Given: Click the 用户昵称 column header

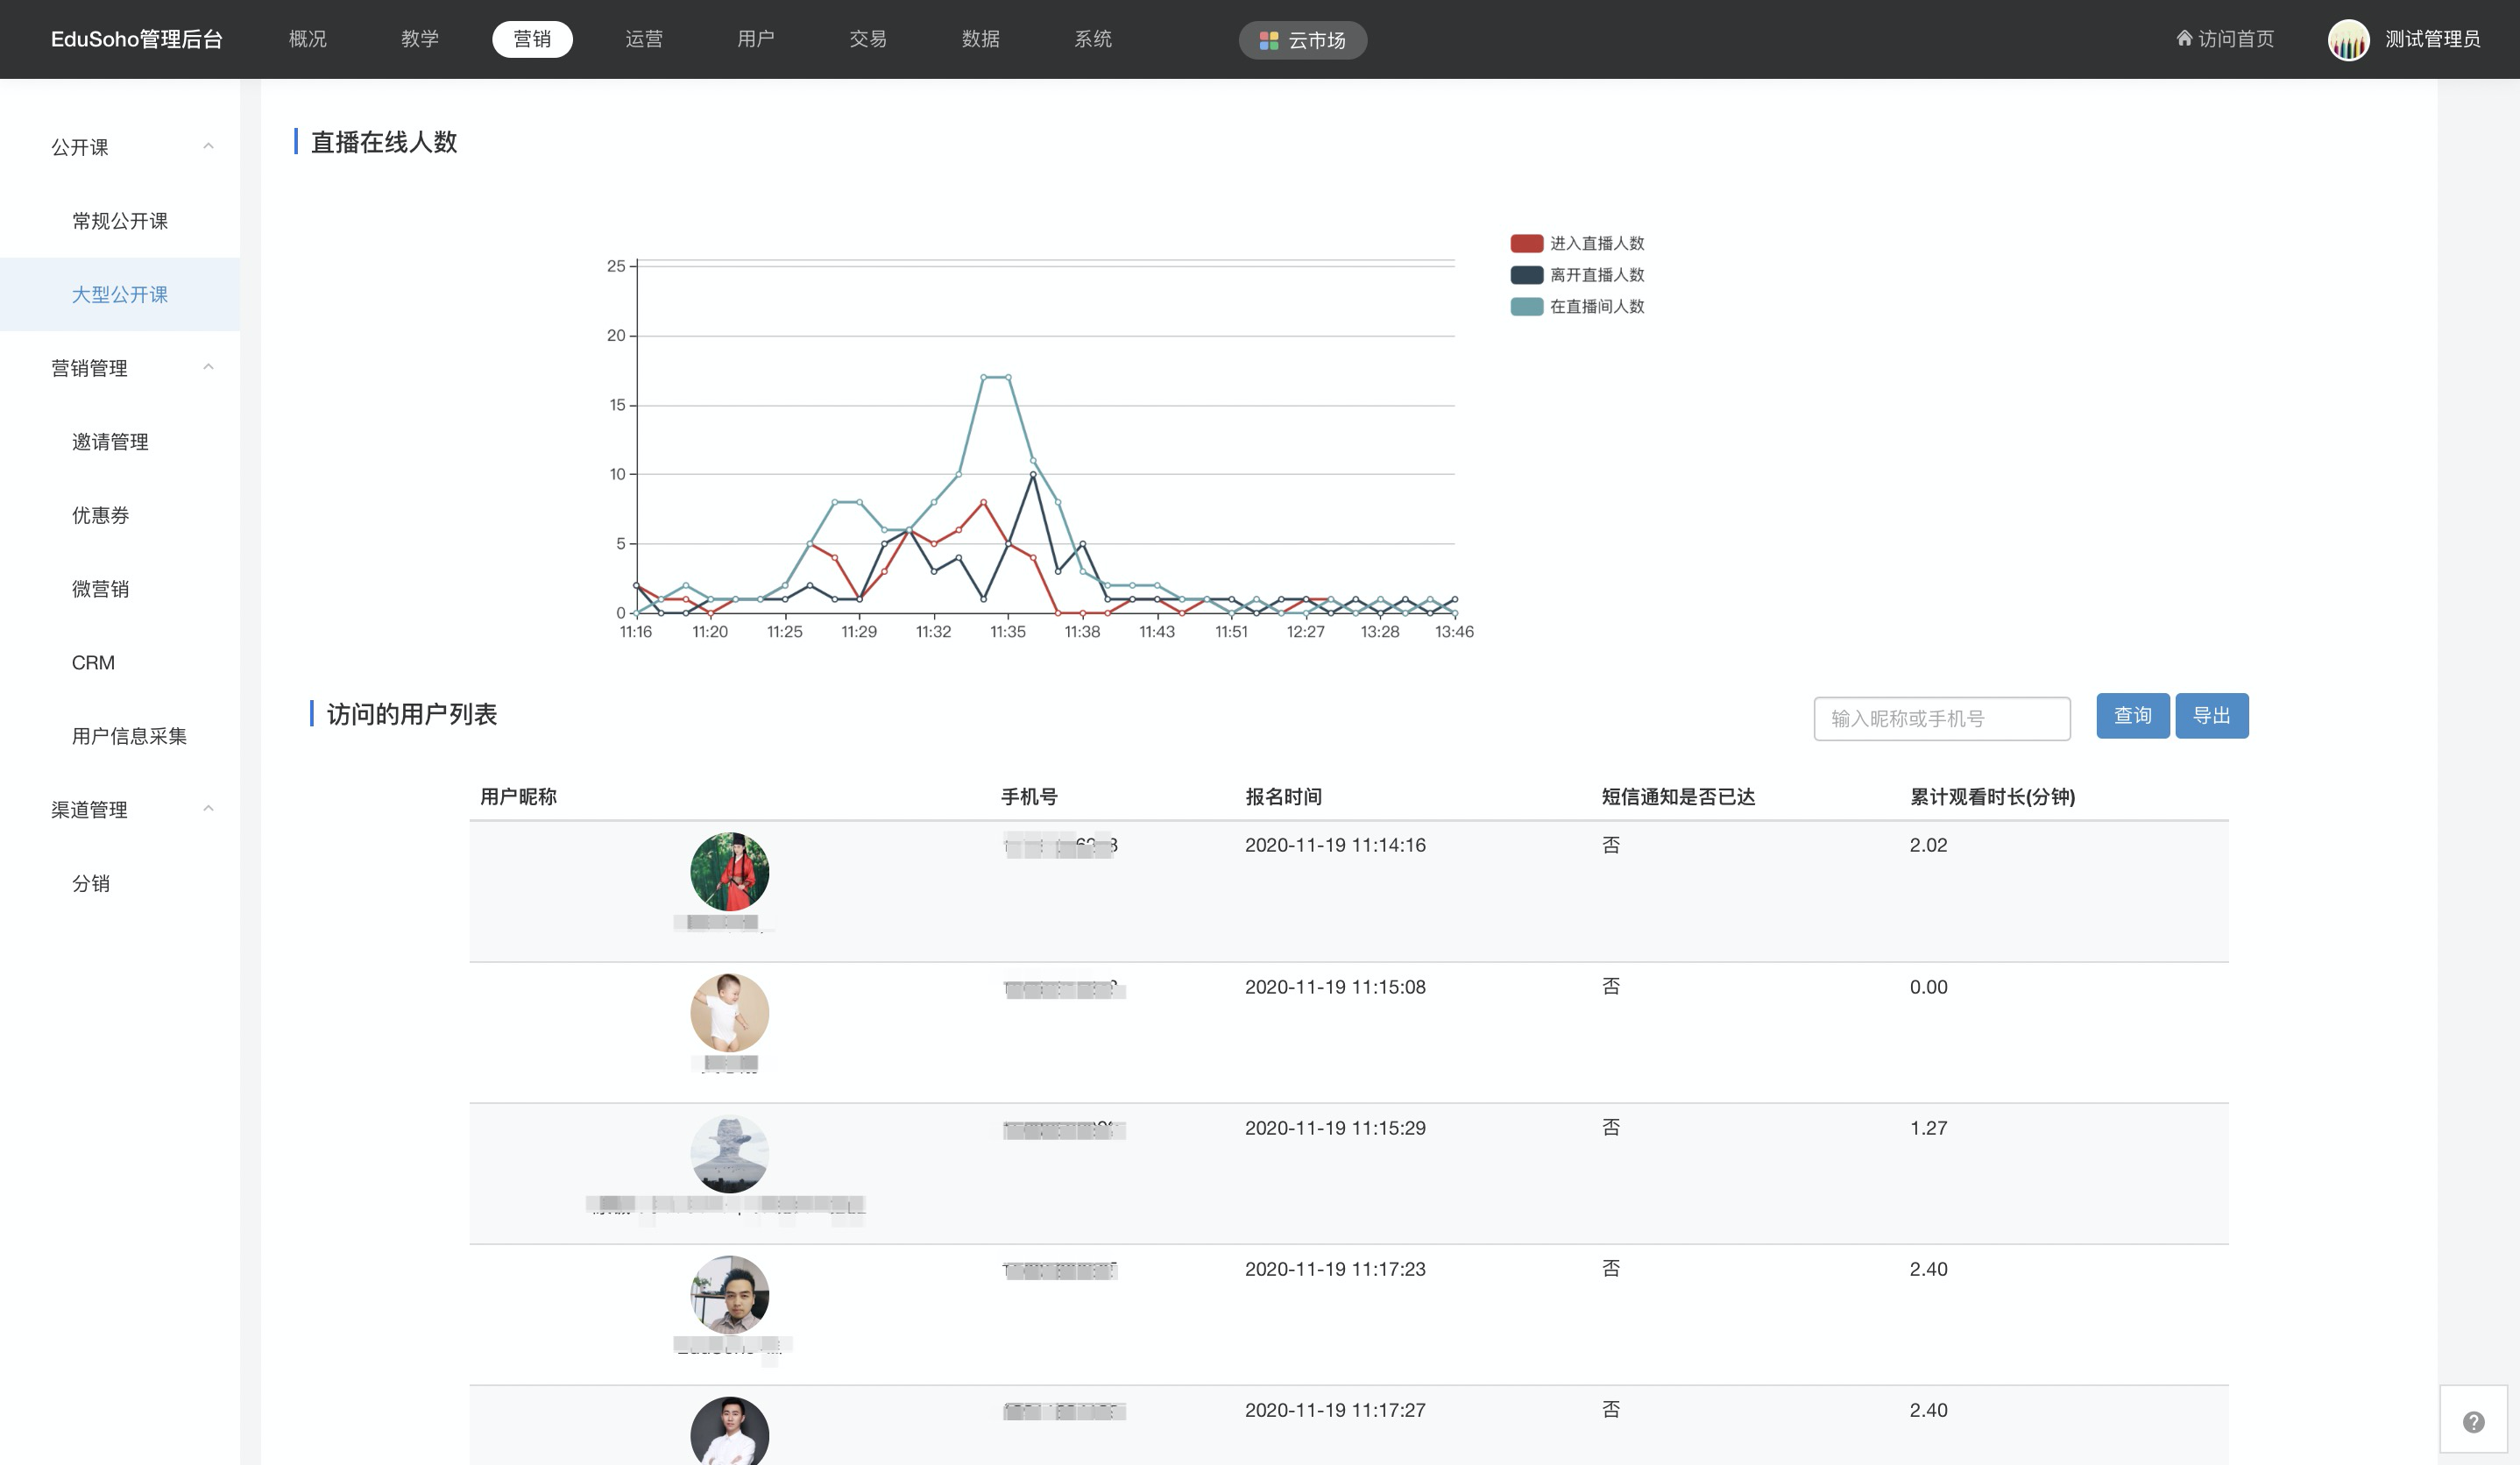Looking at the screenshot, I should [x=518, y=796].
